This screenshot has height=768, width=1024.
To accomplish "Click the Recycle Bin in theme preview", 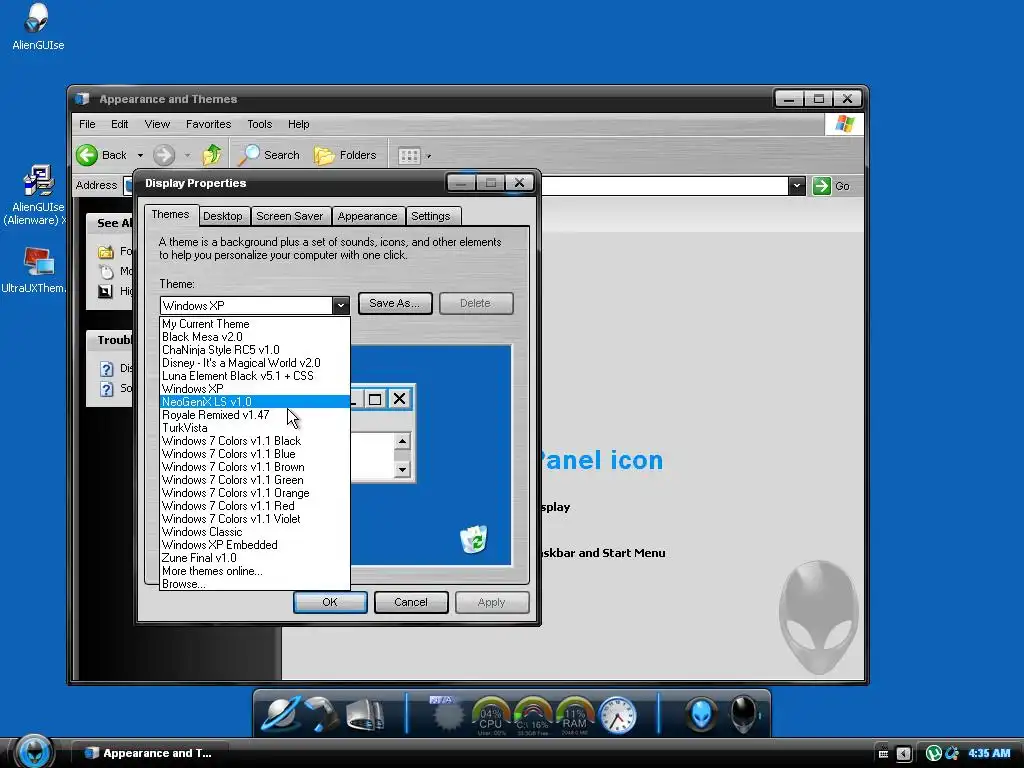I will (473, 539).
